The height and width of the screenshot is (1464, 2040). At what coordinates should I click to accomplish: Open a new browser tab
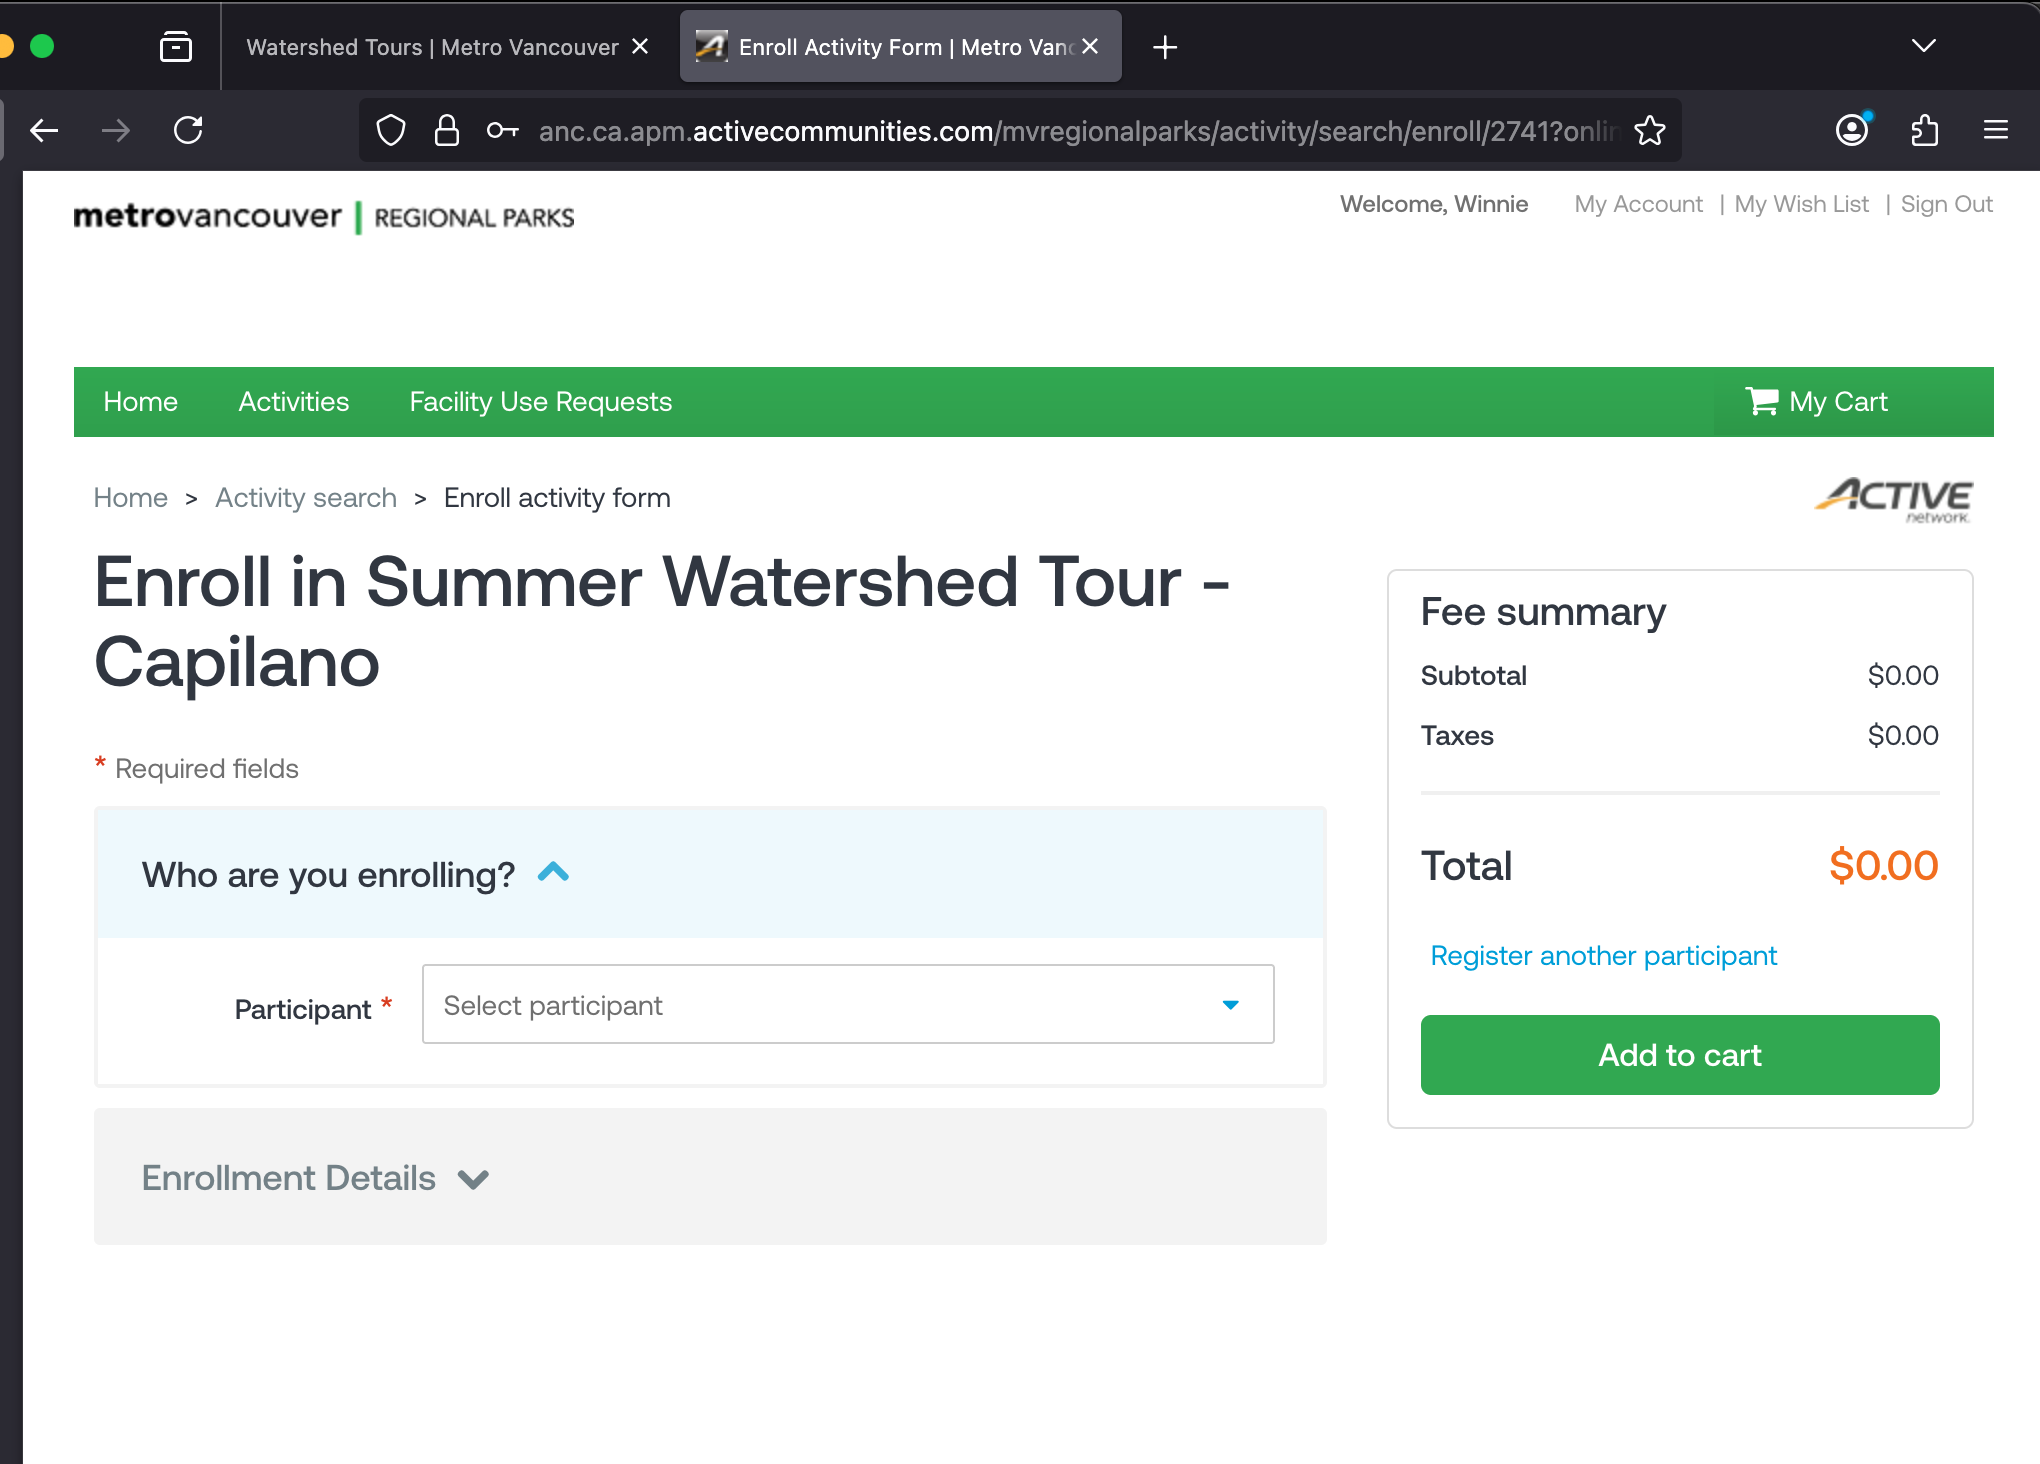coord(1165,47)
